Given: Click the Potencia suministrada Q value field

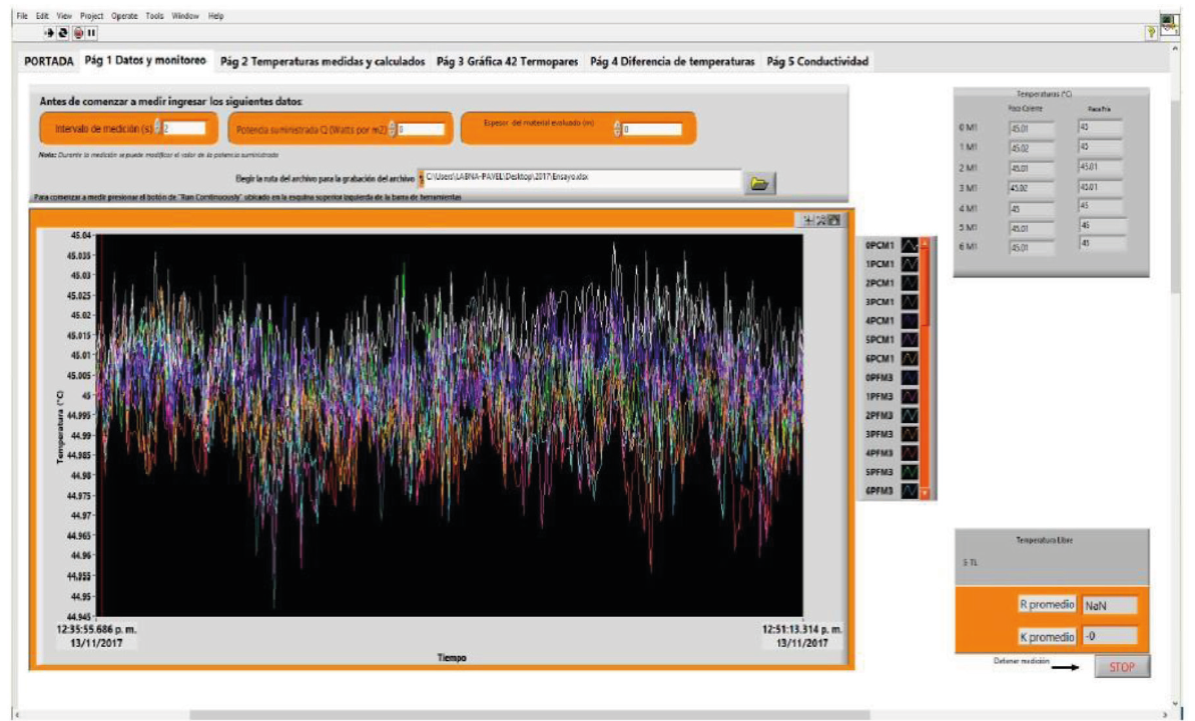Looking at the screenshot, I should pos(421,129).
